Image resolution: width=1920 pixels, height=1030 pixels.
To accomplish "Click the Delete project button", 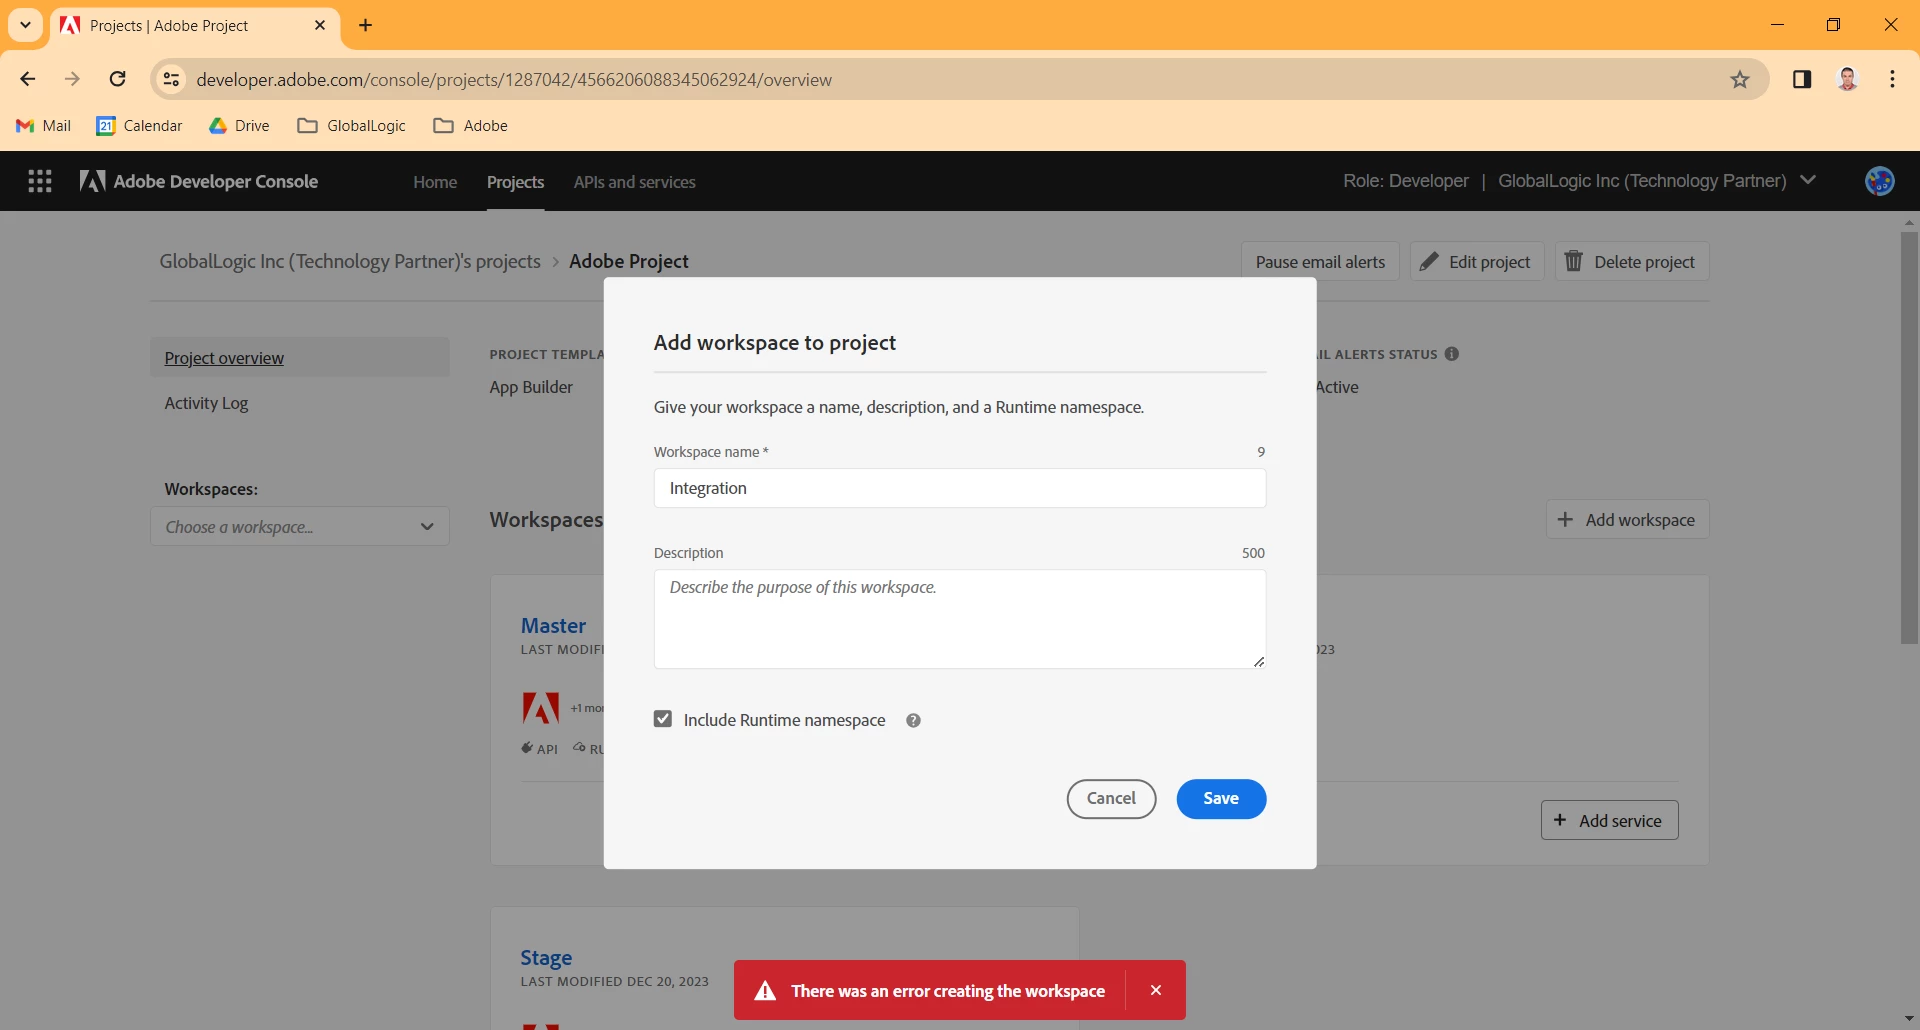I will click(x=1632, y=262).
